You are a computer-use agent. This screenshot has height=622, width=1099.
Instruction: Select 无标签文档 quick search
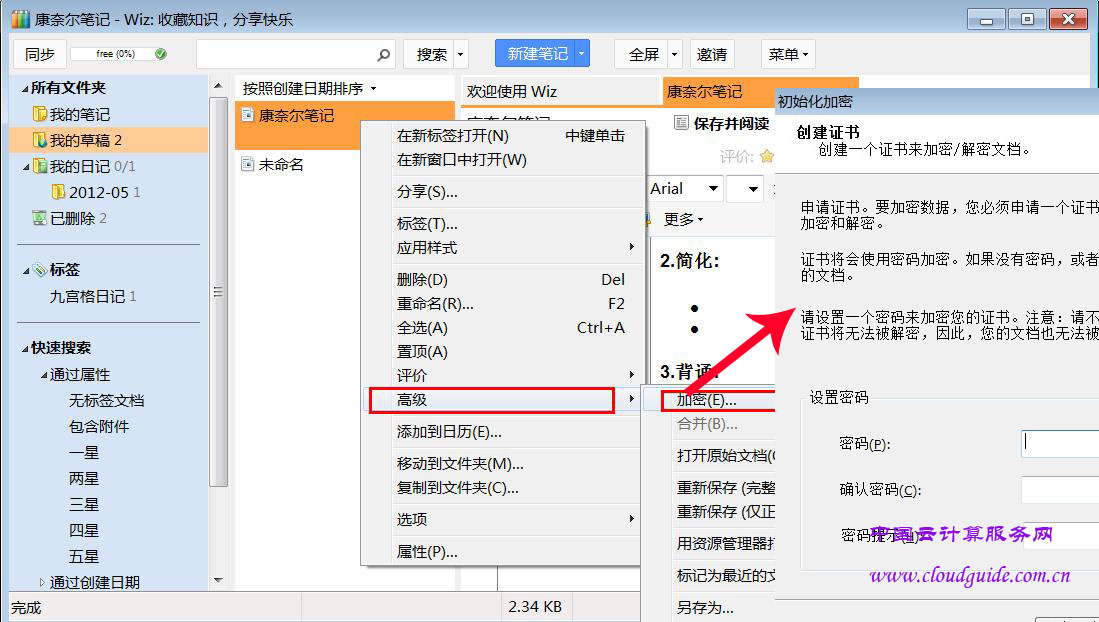107,400
